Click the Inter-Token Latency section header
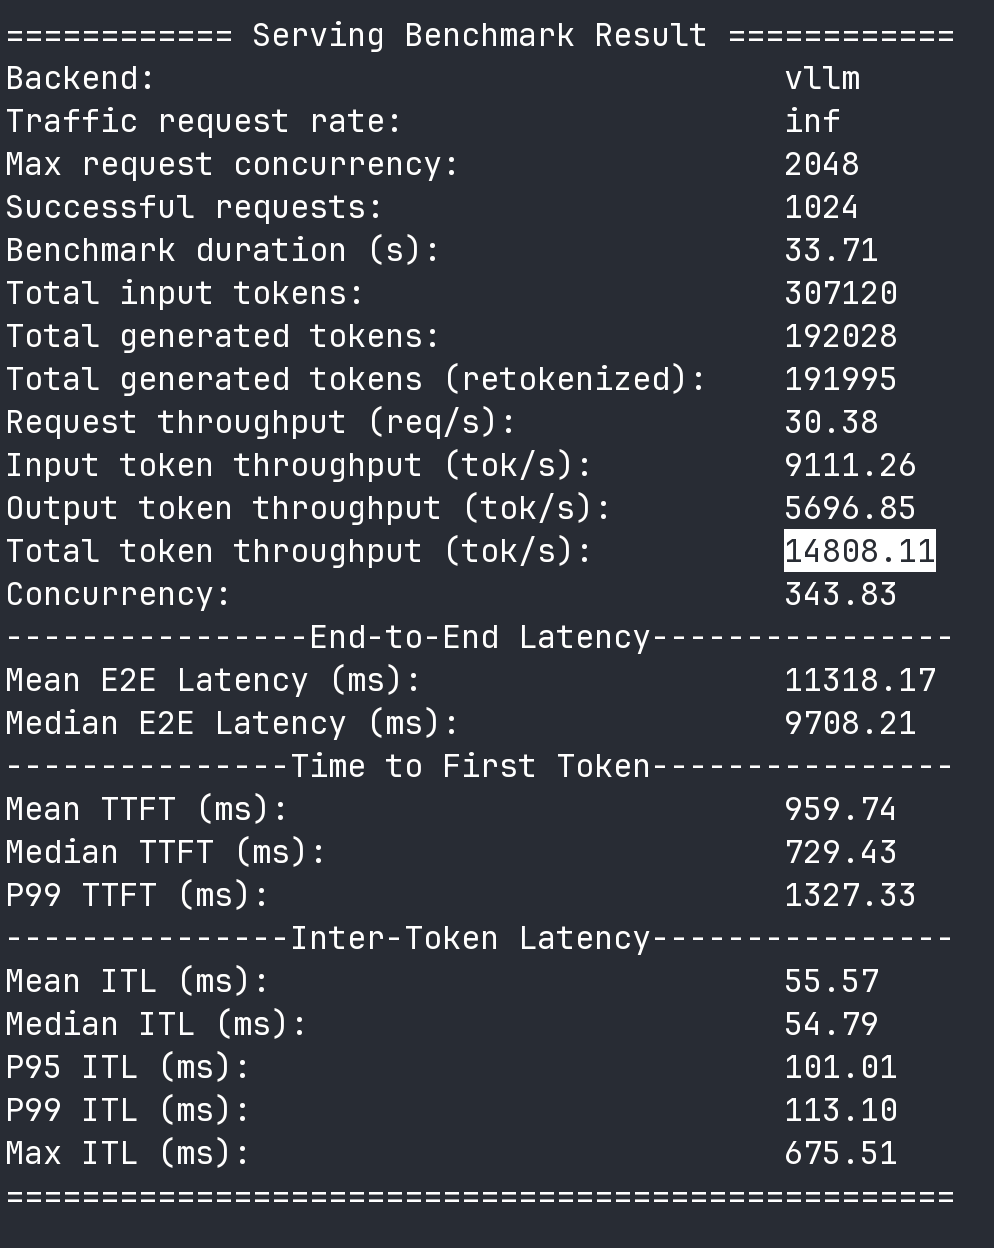Screen dimensions: 994x1248 470,938
